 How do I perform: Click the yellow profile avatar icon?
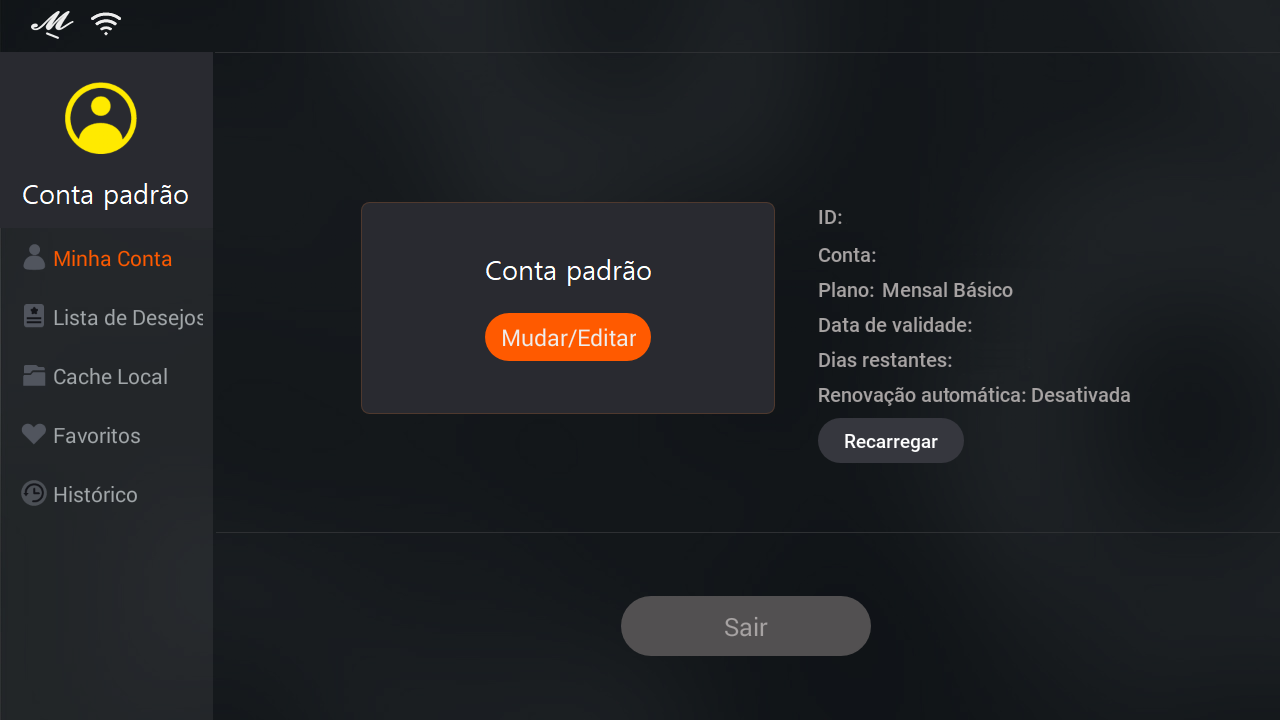tap(101, 118)
